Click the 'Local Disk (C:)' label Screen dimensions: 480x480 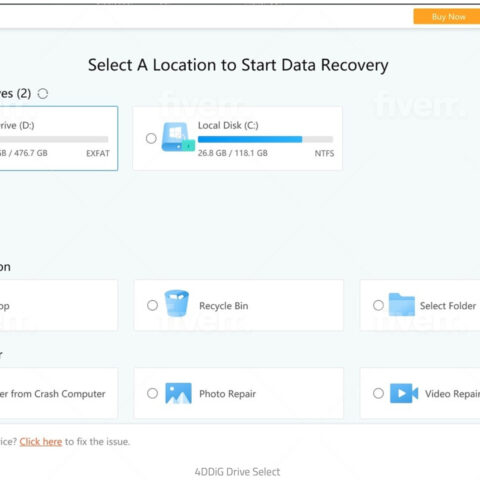pyautogui.click(x=228, y=125)
